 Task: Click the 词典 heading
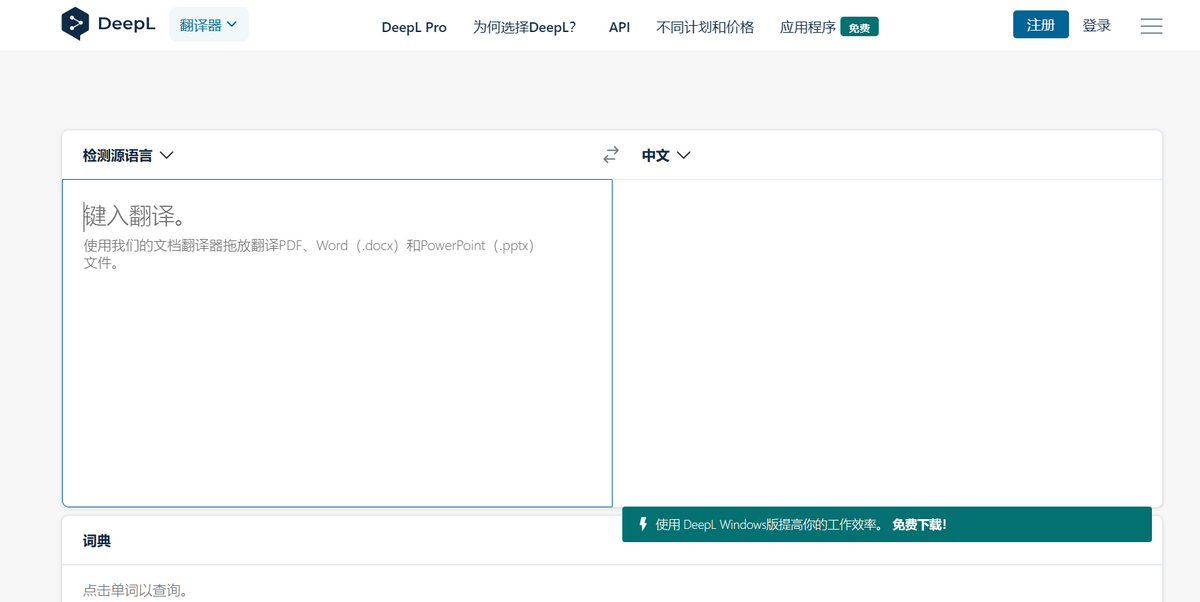tap(97, 541)
